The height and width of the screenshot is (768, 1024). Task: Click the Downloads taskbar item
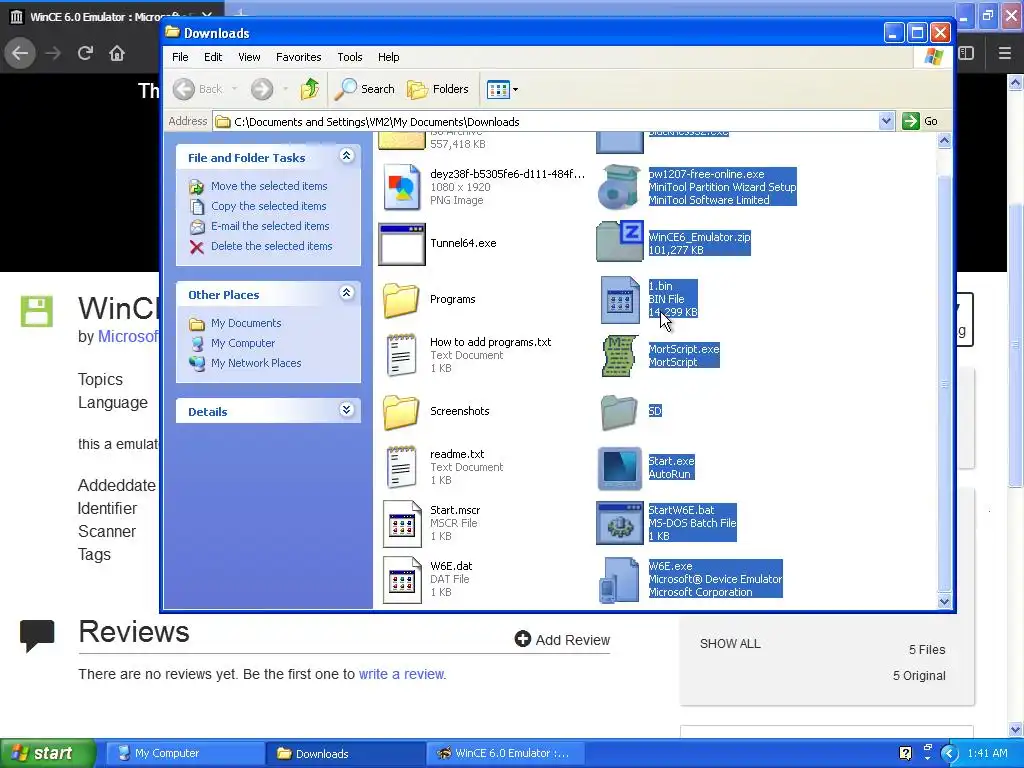tap(345, 753)
